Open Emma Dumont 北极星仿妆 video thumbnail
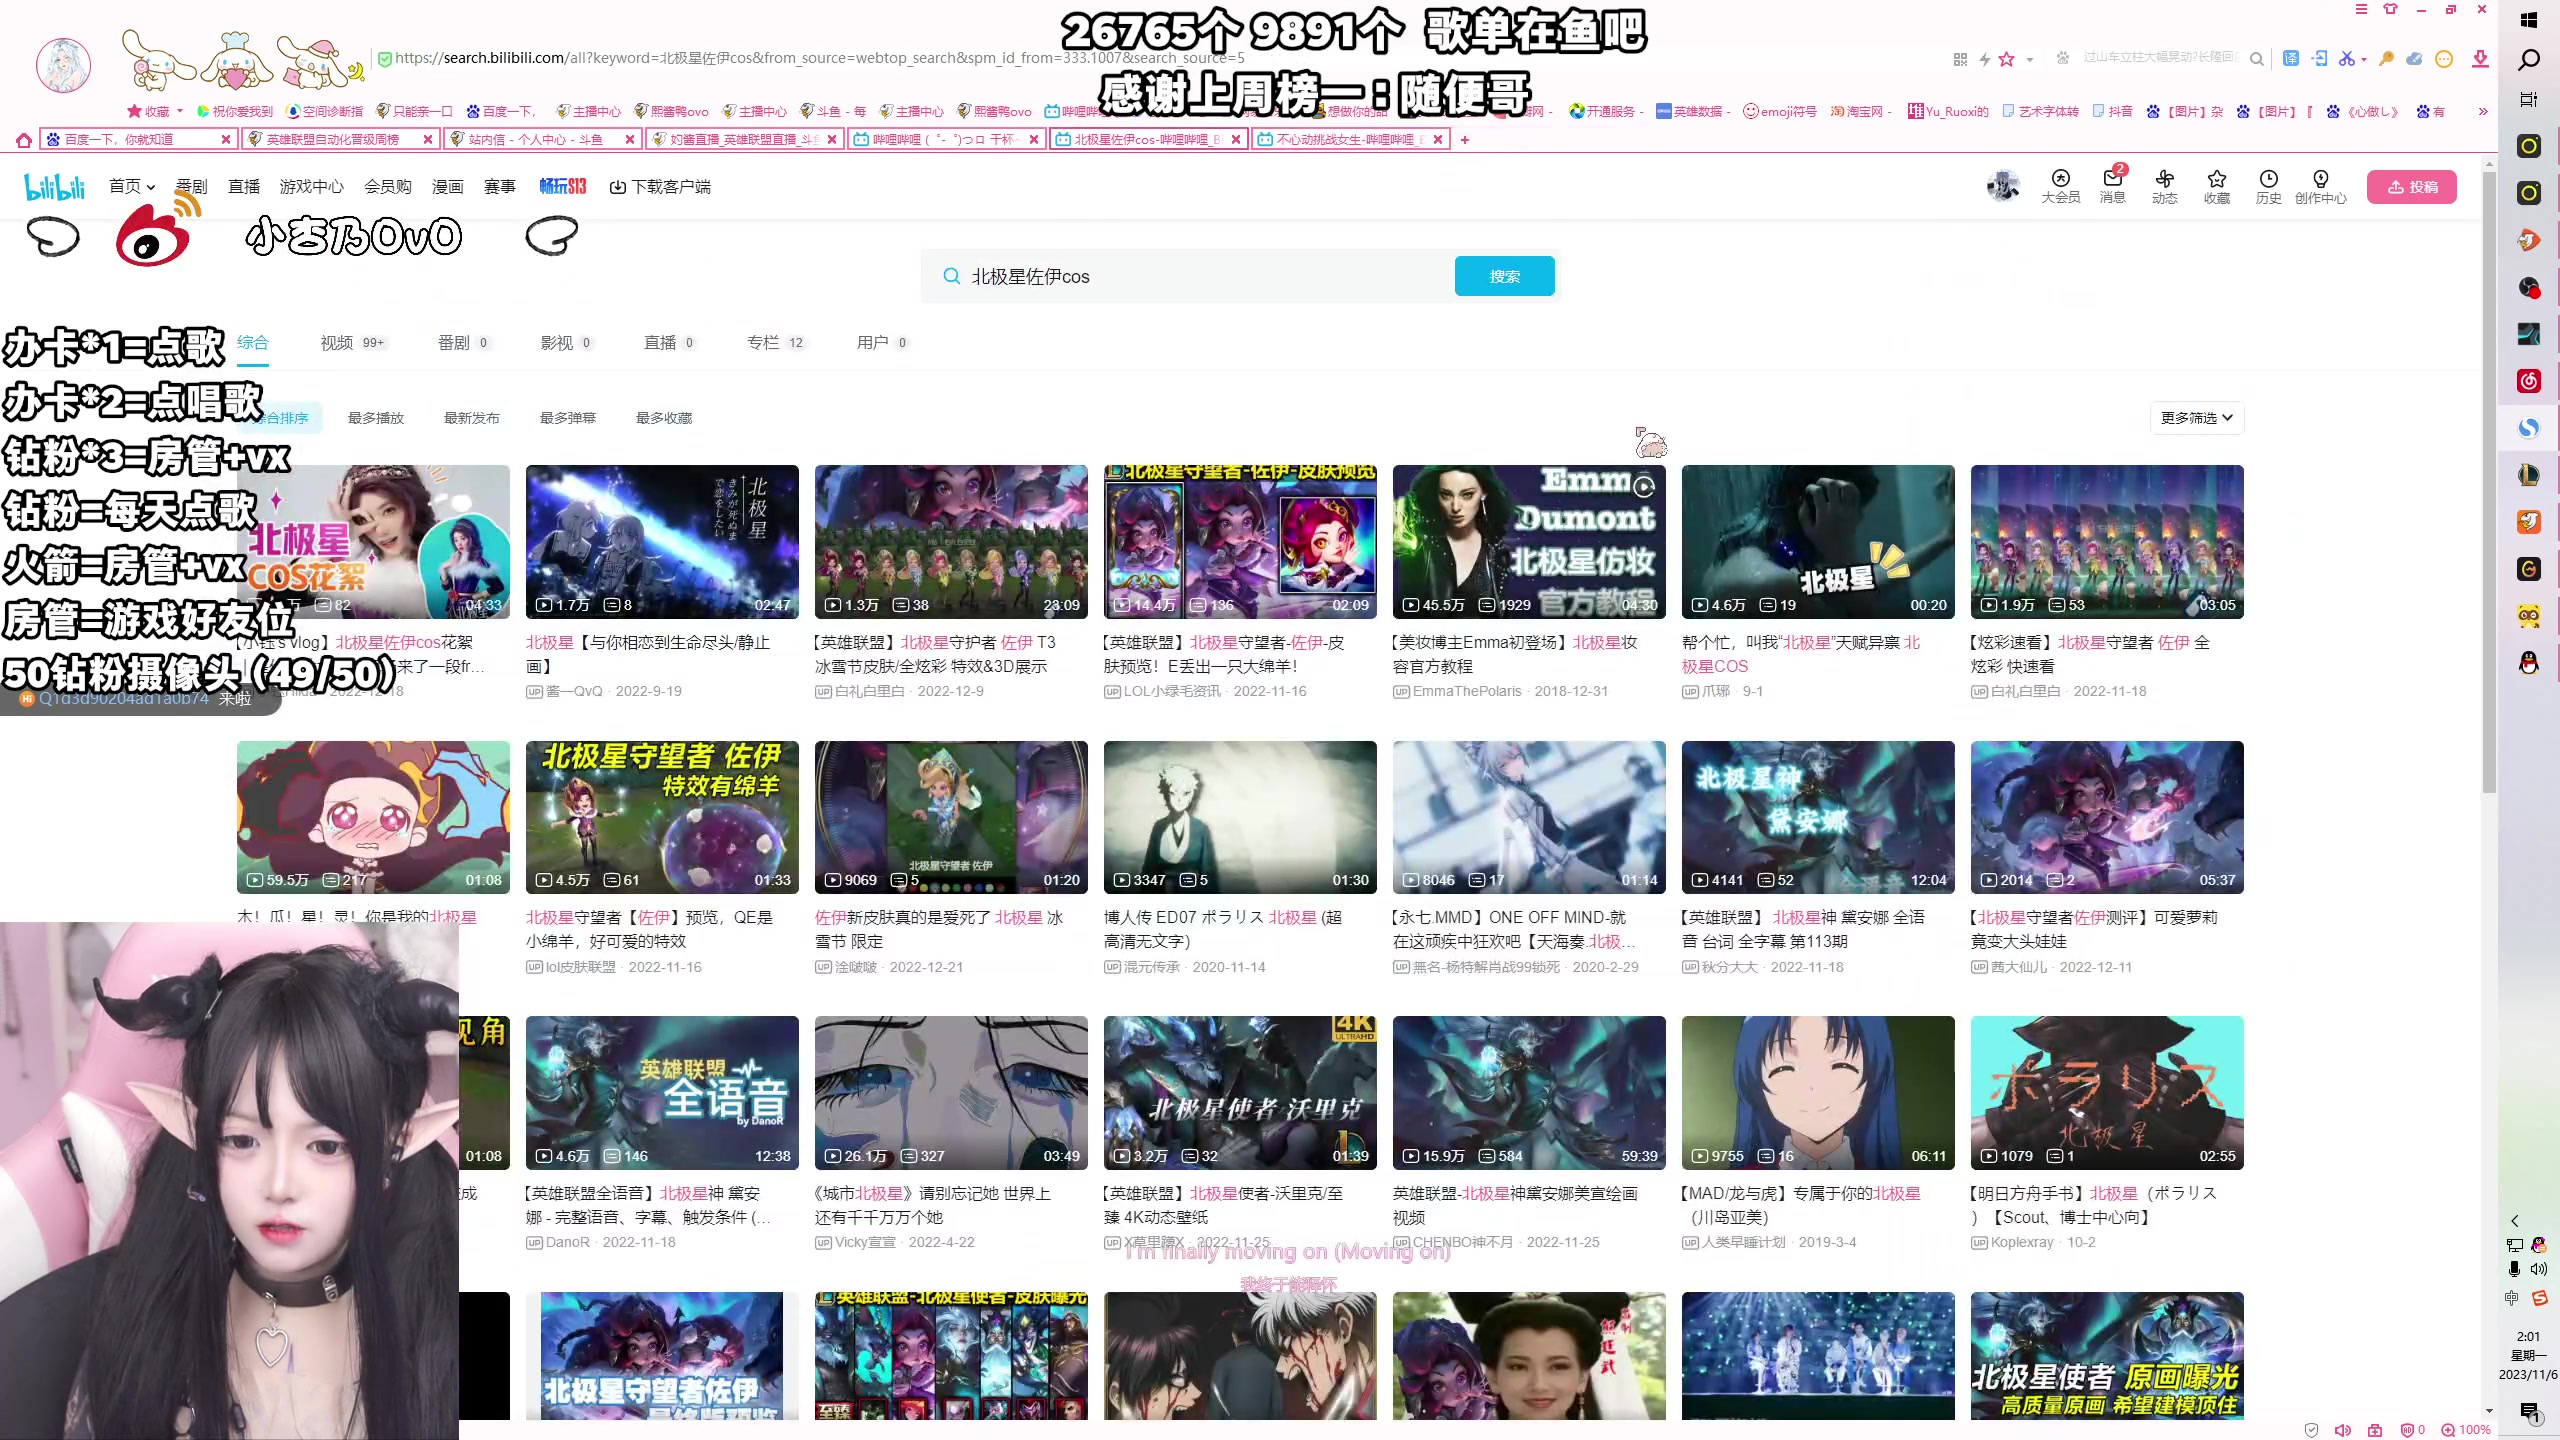Screen dimensions: 2560x1440 point(1529,541)
